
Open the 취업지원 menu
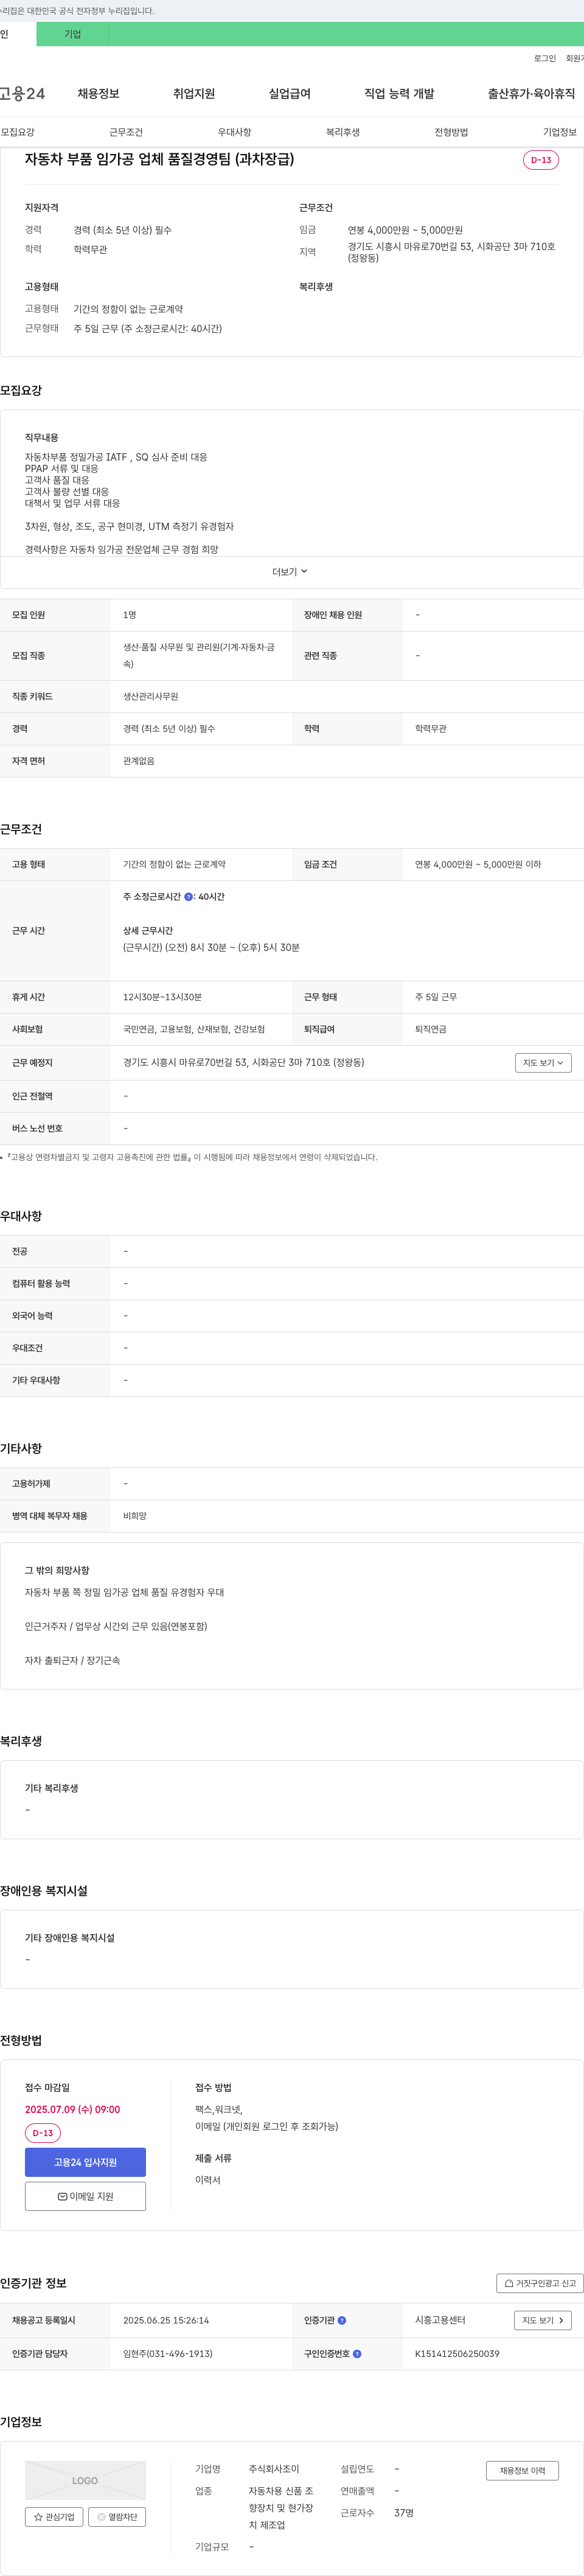(x=194, y=93)
